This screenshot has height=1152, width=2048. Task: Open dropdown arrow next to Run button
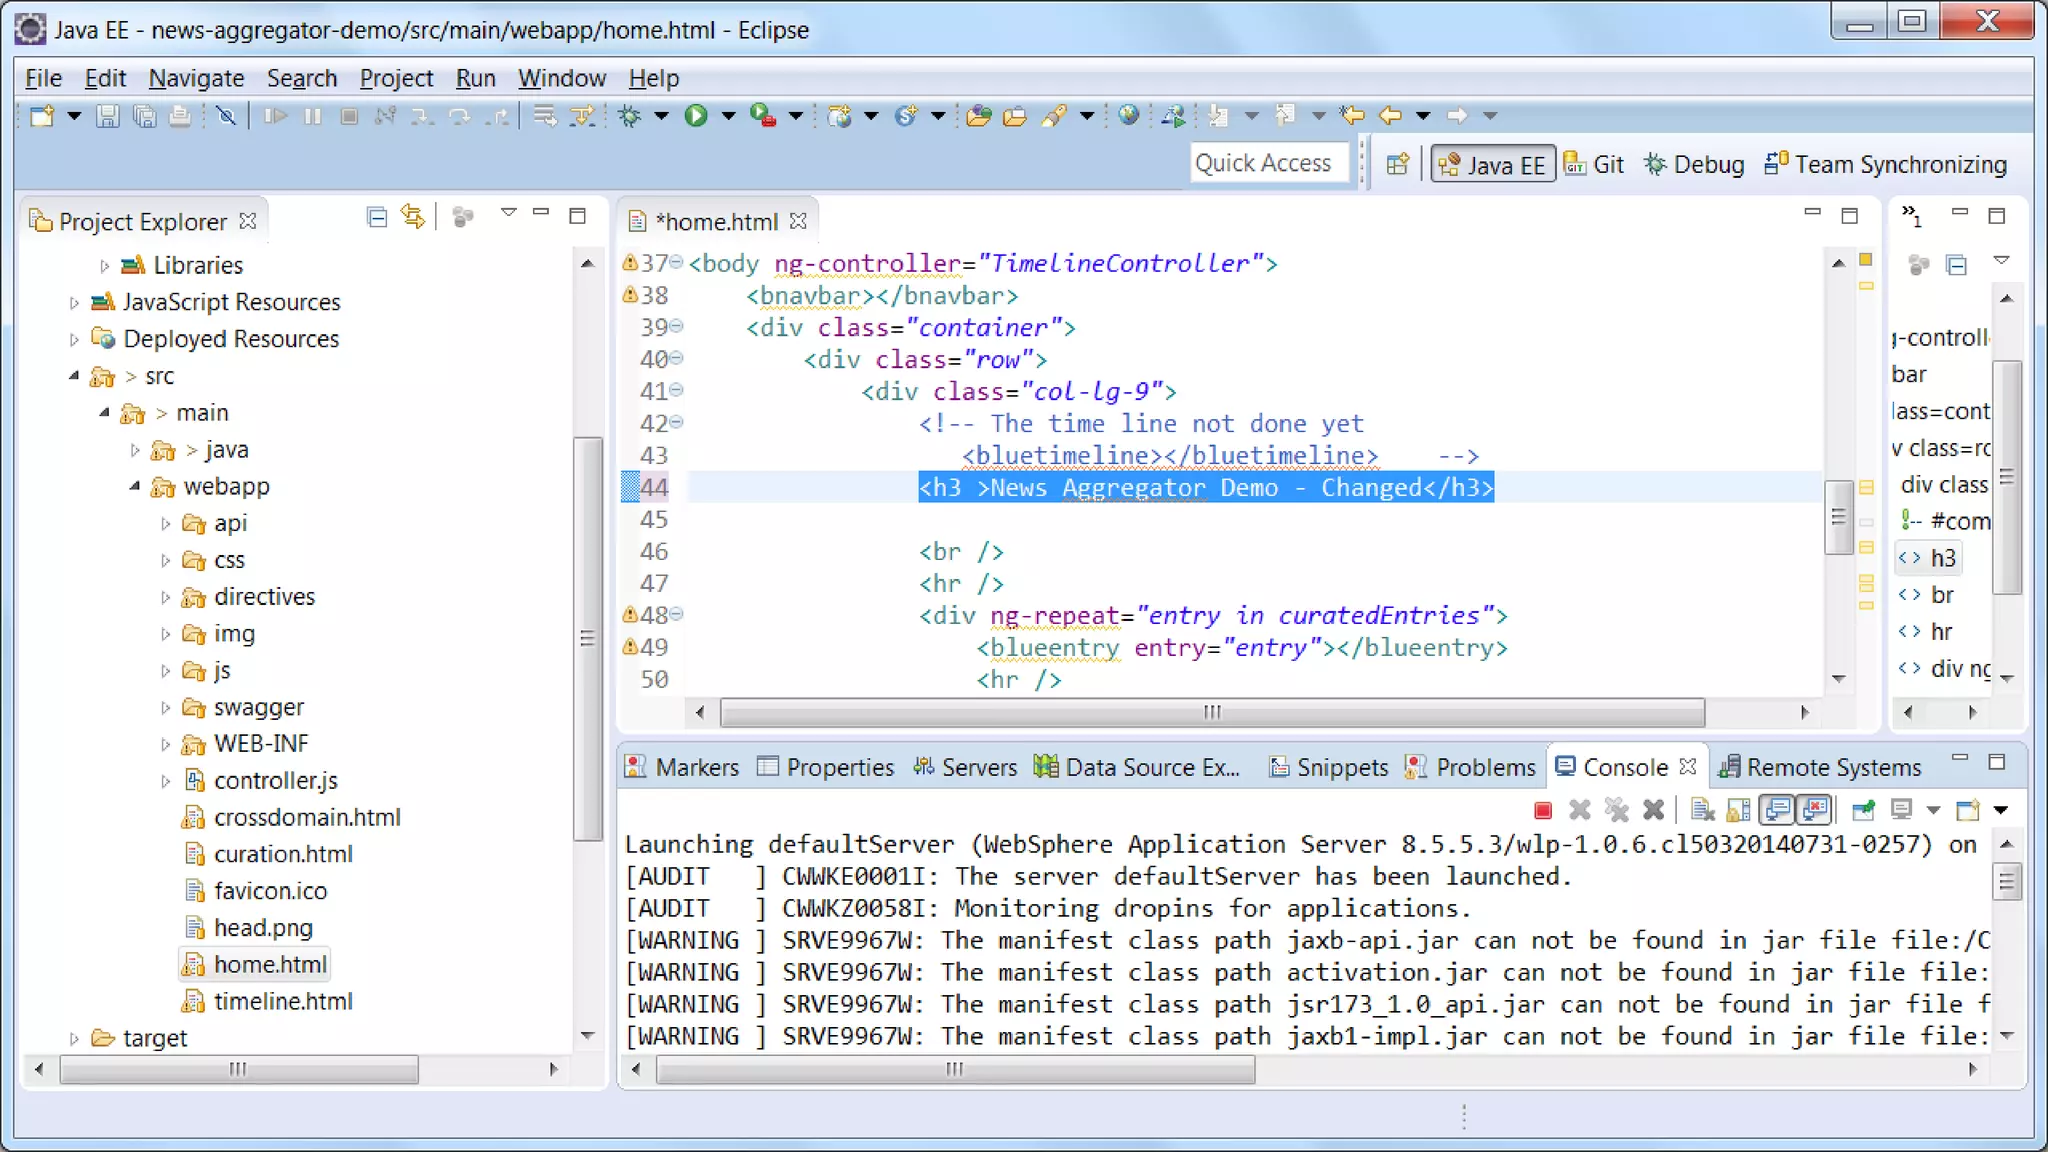[728, 116]
